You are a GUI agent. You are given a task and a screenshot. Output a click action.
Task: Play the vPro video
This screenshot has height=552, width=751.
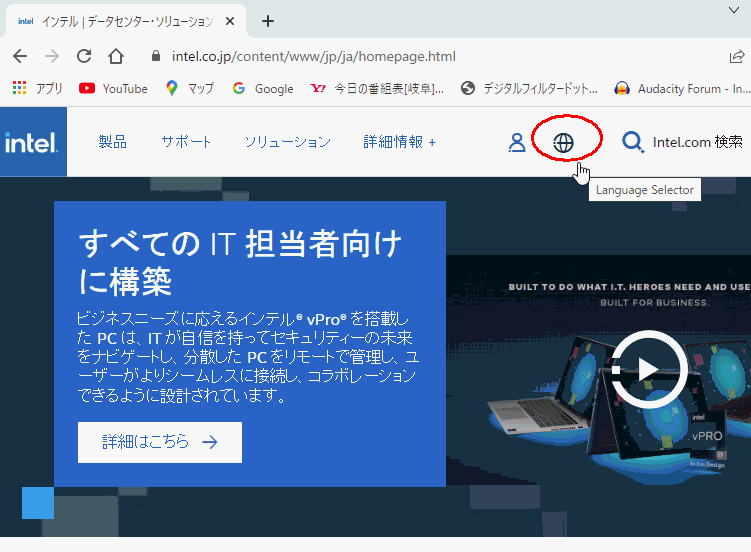click(x=649, y=369)
